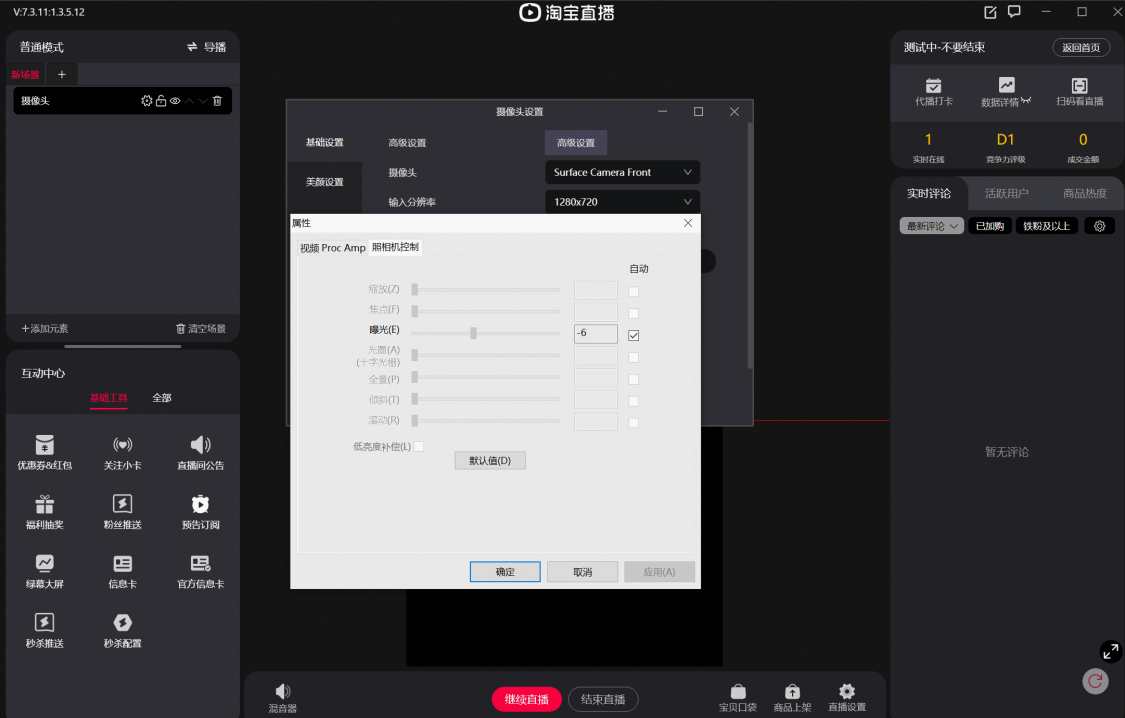Expand the 最新评论 filter dropdown
The height and width of the screenshot is (718, 1125).
click(931, 226)
